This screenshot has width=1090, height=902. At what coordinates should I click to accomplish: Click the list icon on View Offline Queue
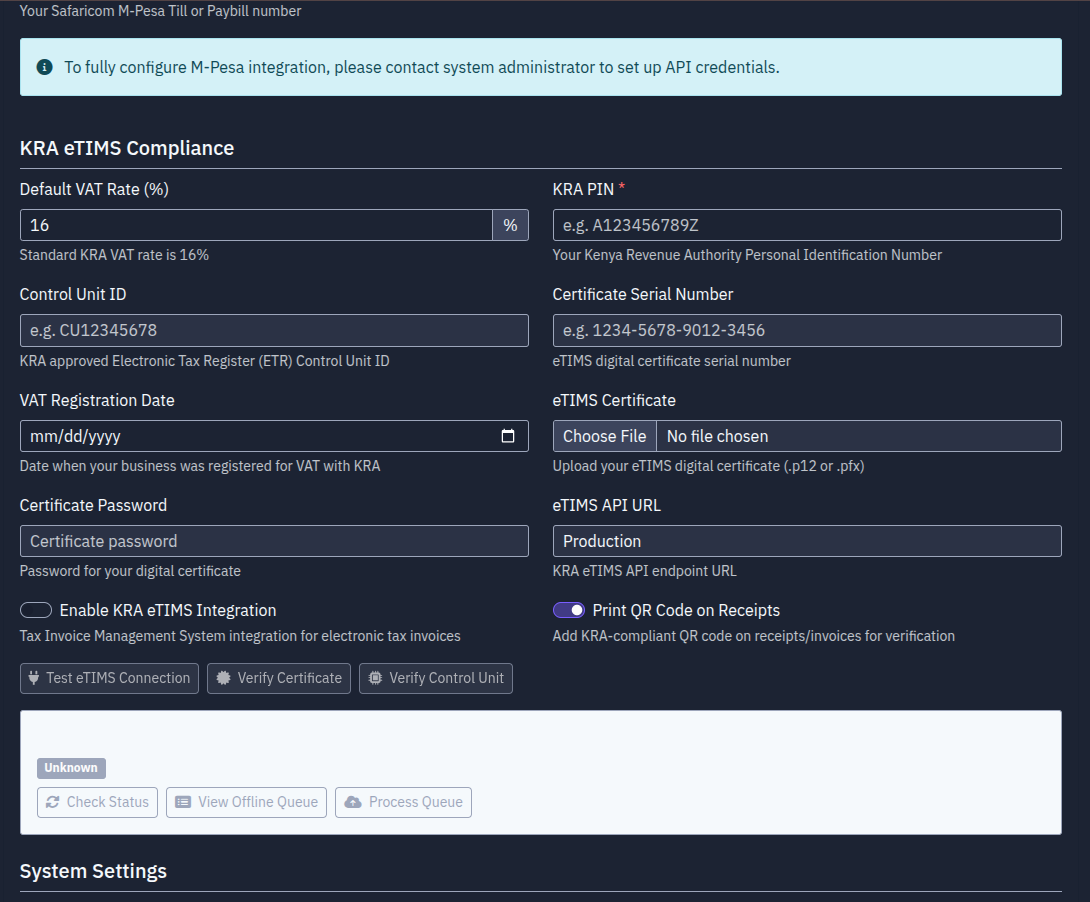click(183, 802)
